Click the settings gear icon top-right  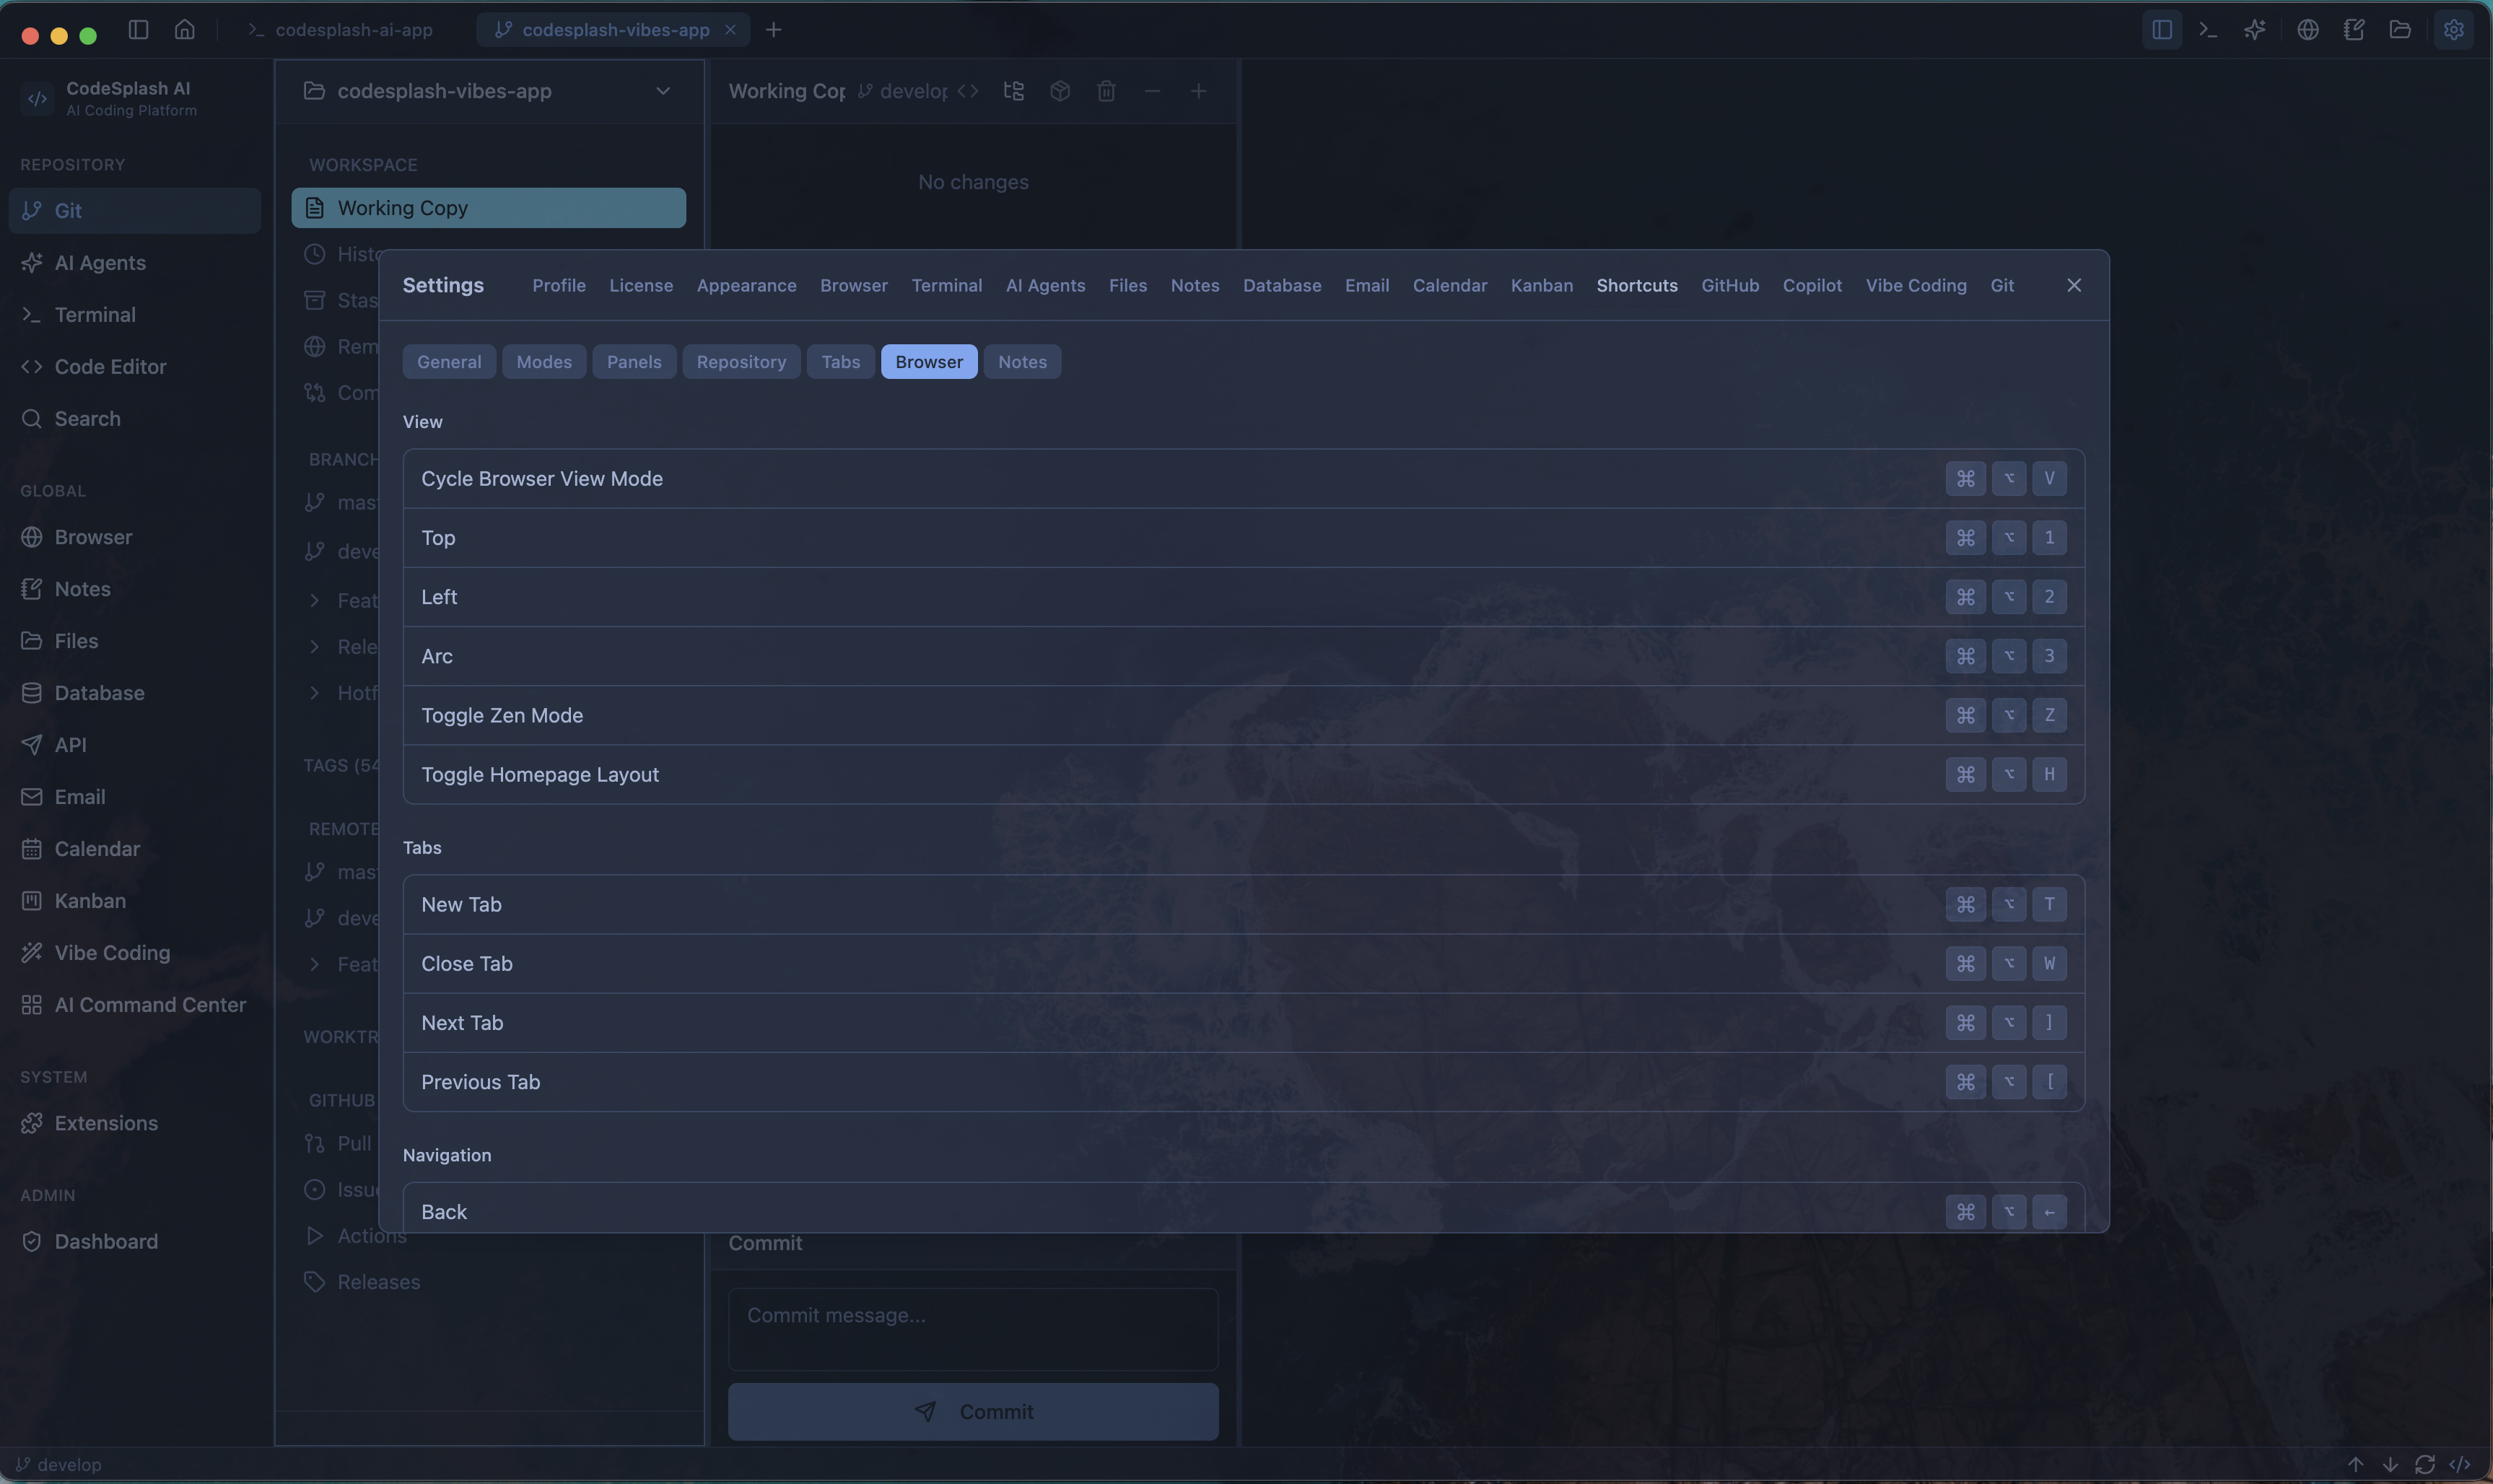tap(2453, 30)
